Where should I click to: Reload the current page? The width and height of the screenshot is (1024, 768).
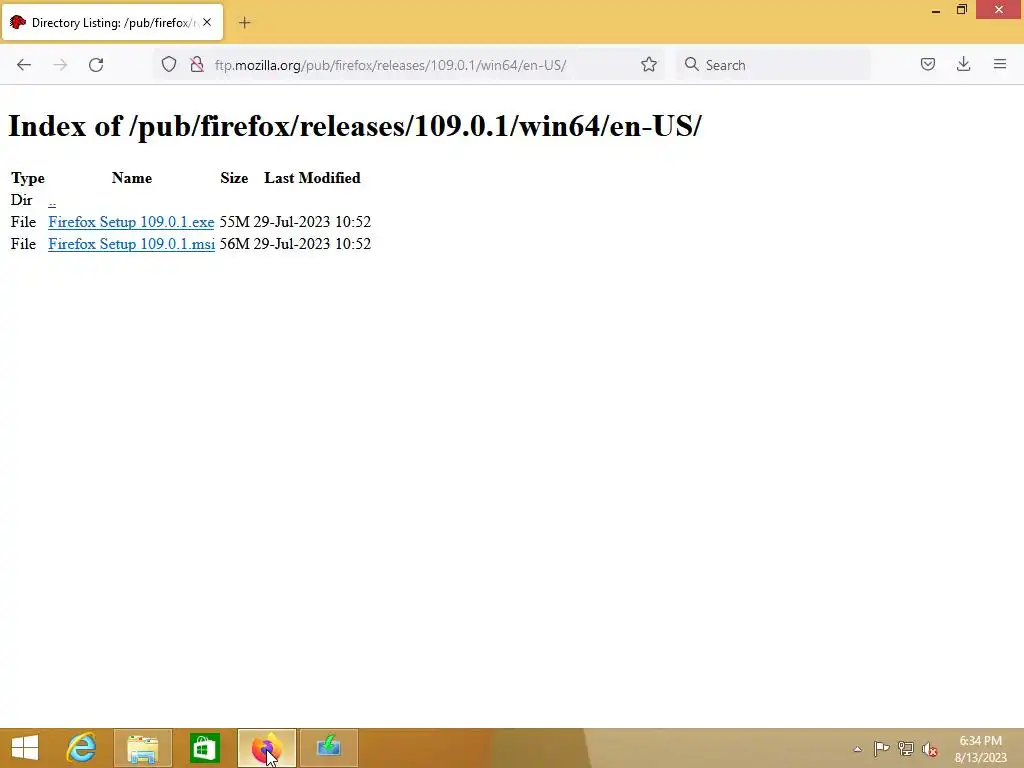point(96,65)
